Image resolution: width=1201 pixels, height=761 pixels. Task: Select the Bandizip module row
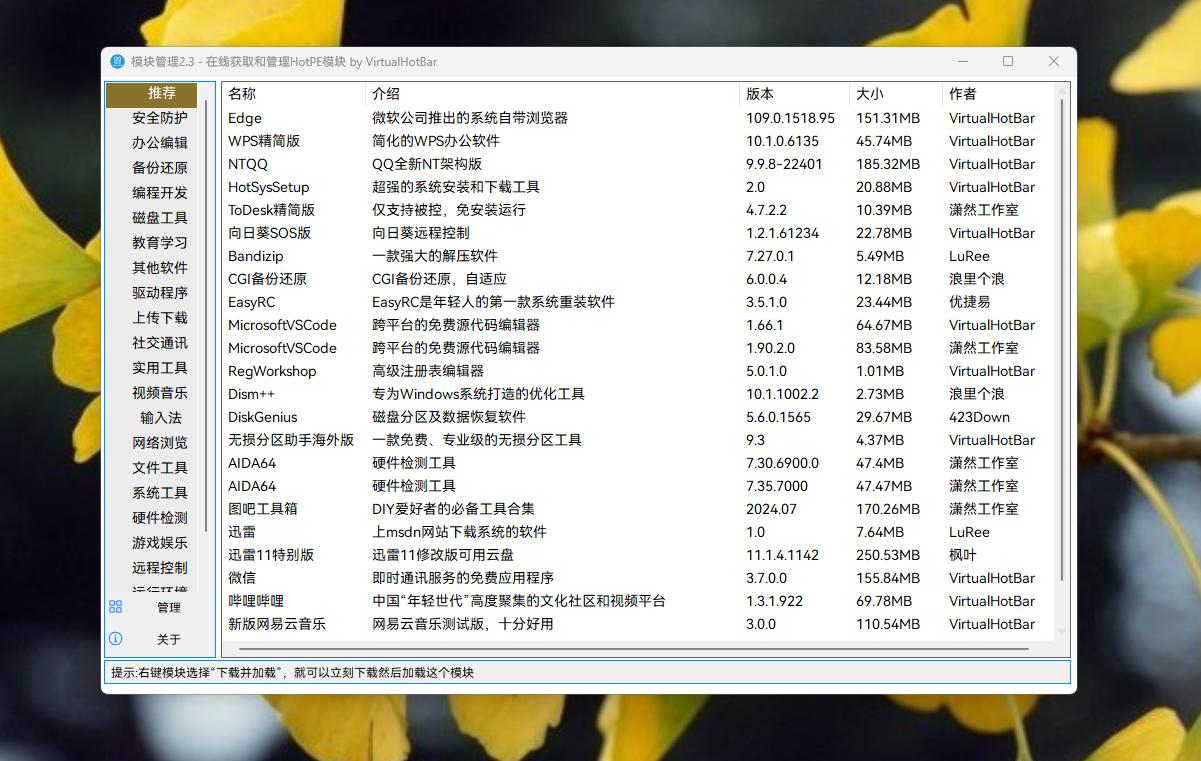(x=638, y=256)
